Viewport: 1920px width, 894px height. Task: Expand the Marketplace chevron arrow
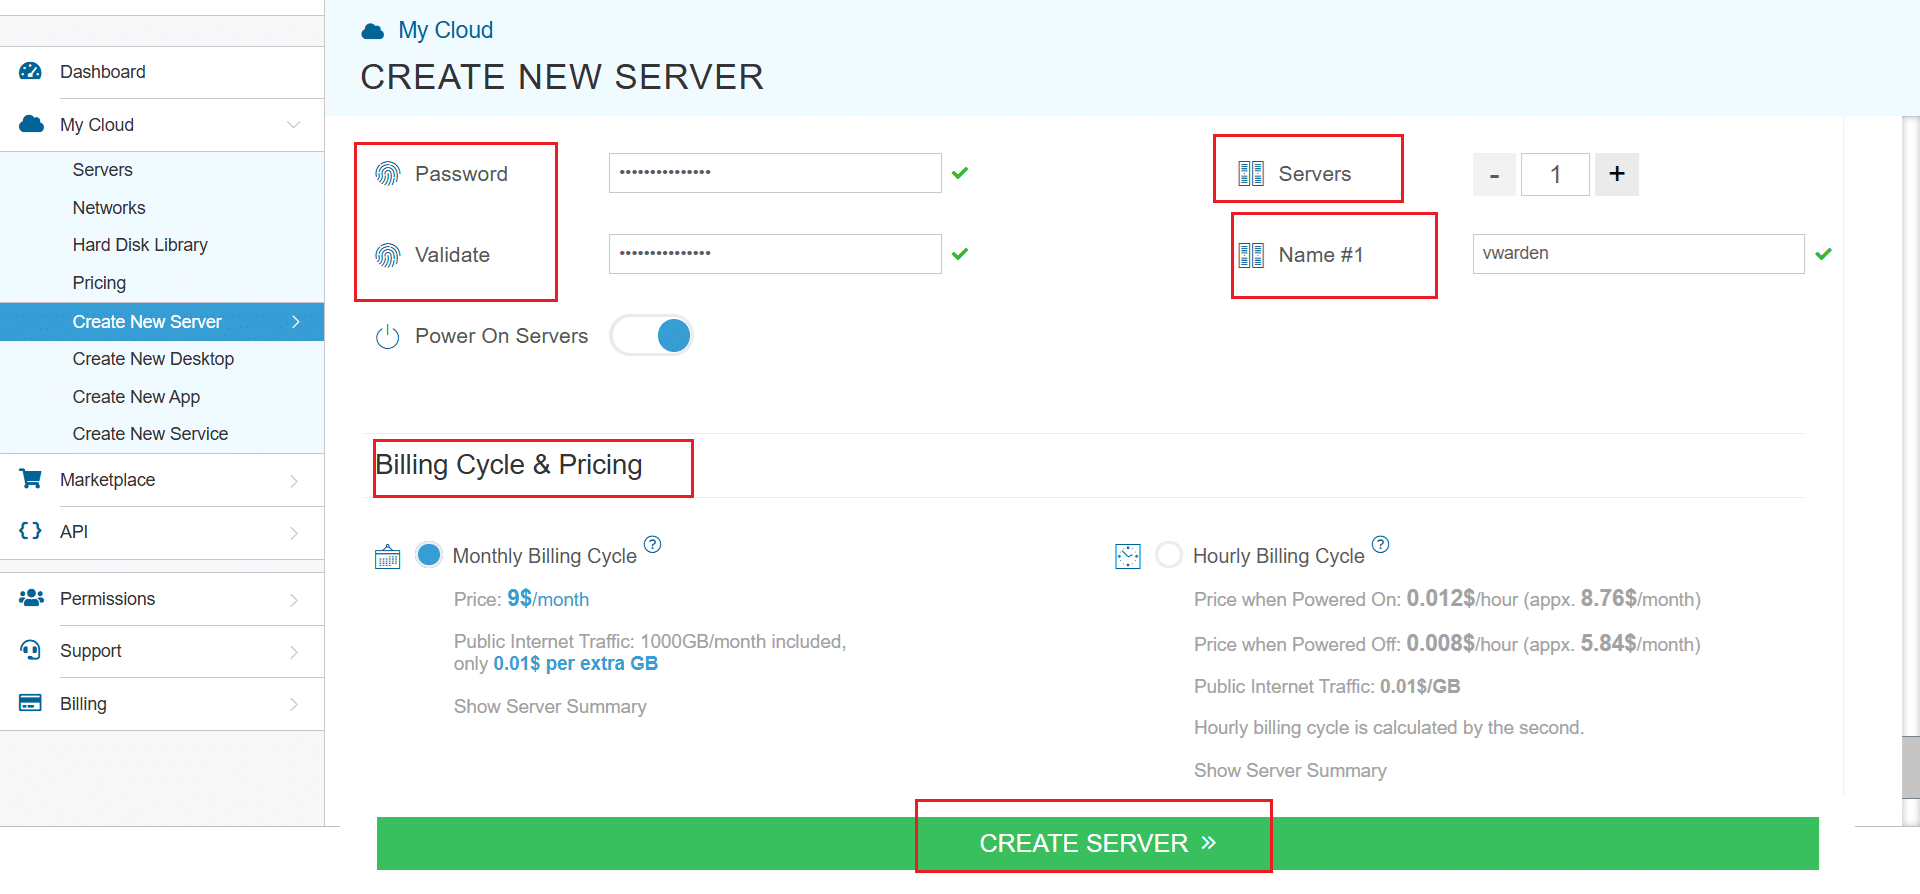tap(294, 481)
